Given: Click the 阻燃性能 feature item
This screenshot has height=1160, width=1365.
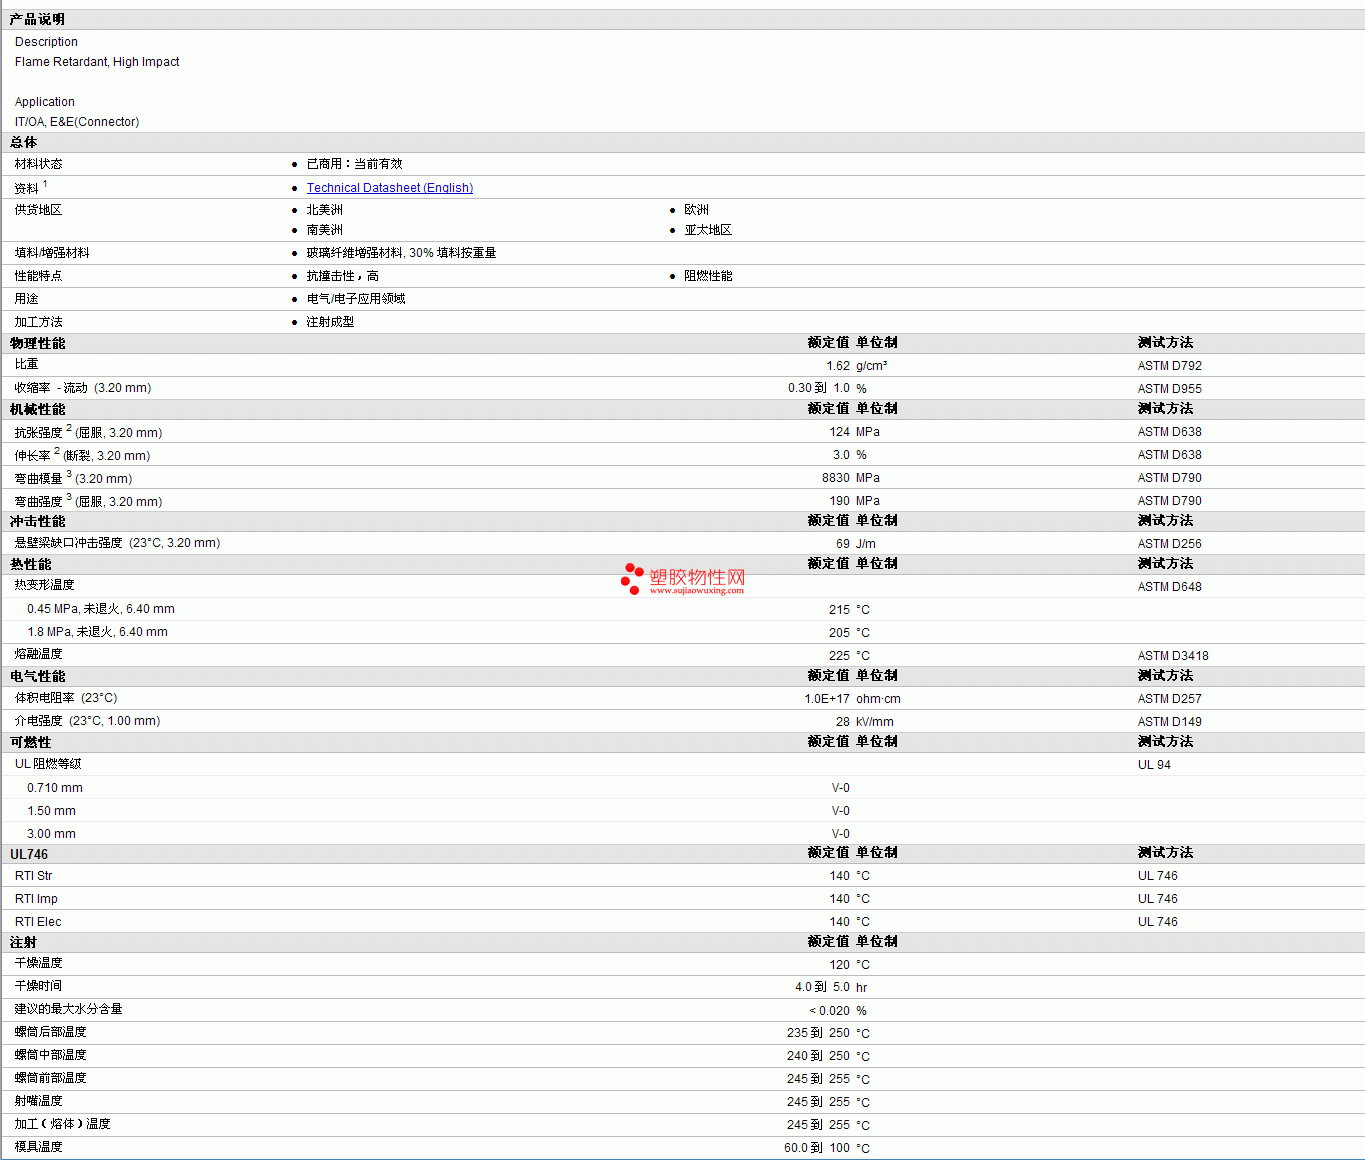Looking at the screenshot, I should tap(708, 276).
